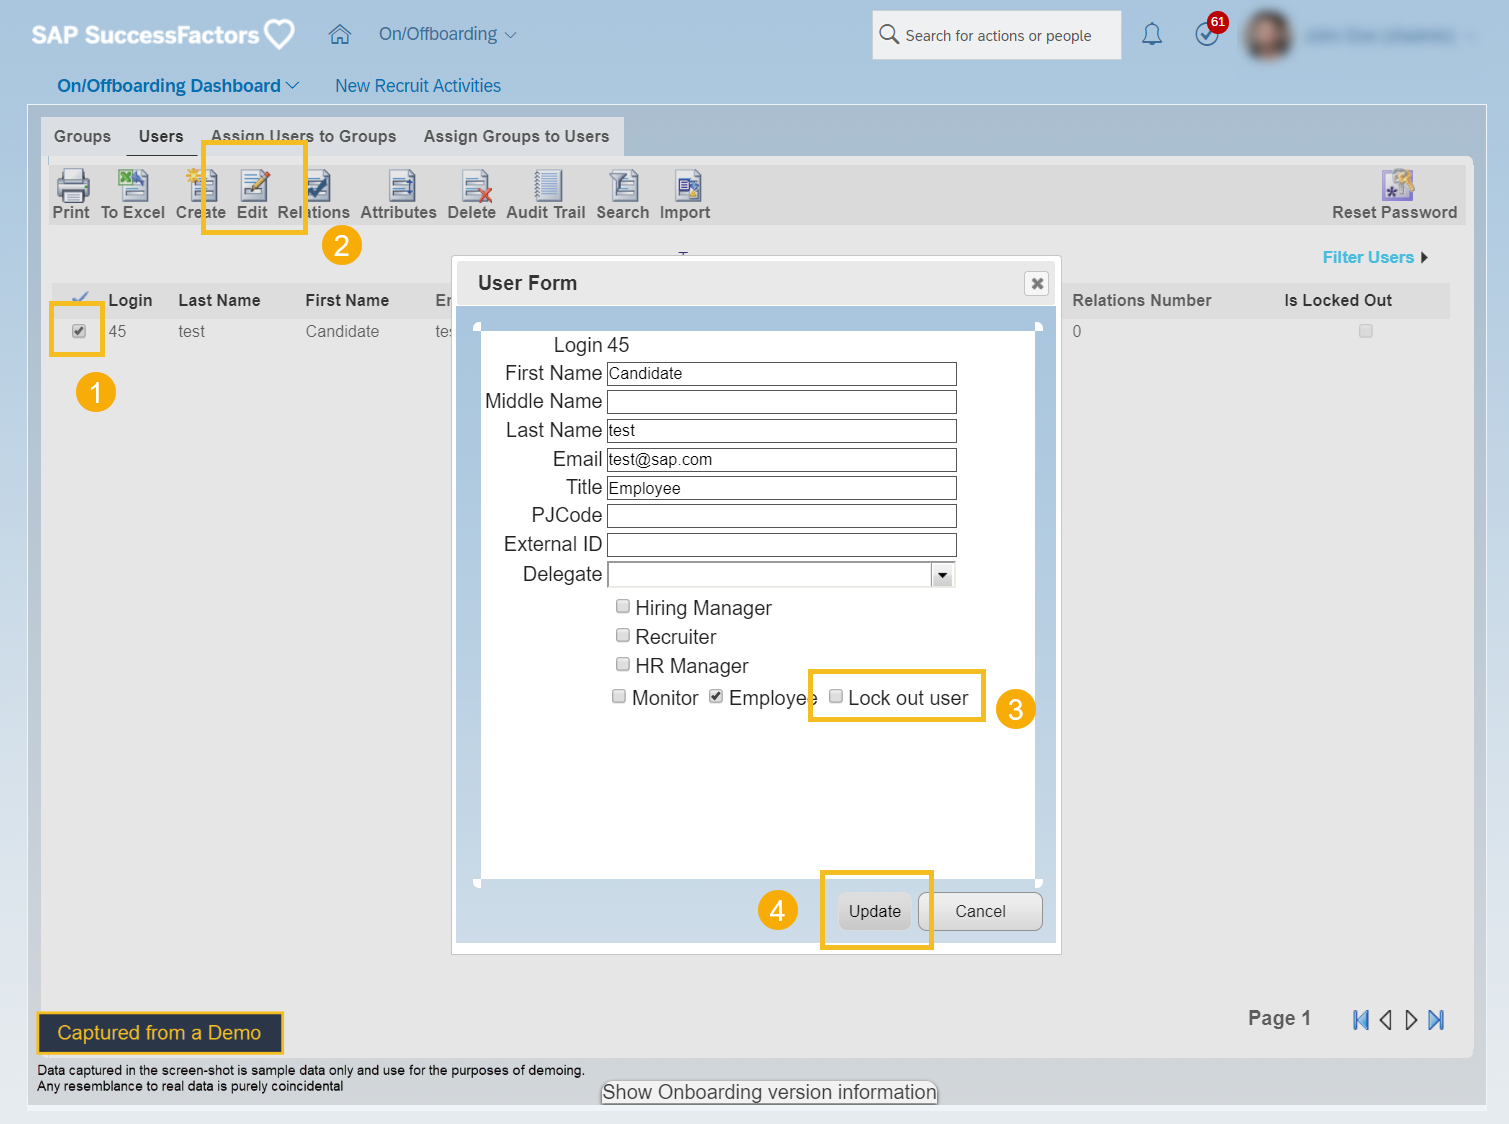
Task: Open New Recruit Activities
Action: coord(418,86)
